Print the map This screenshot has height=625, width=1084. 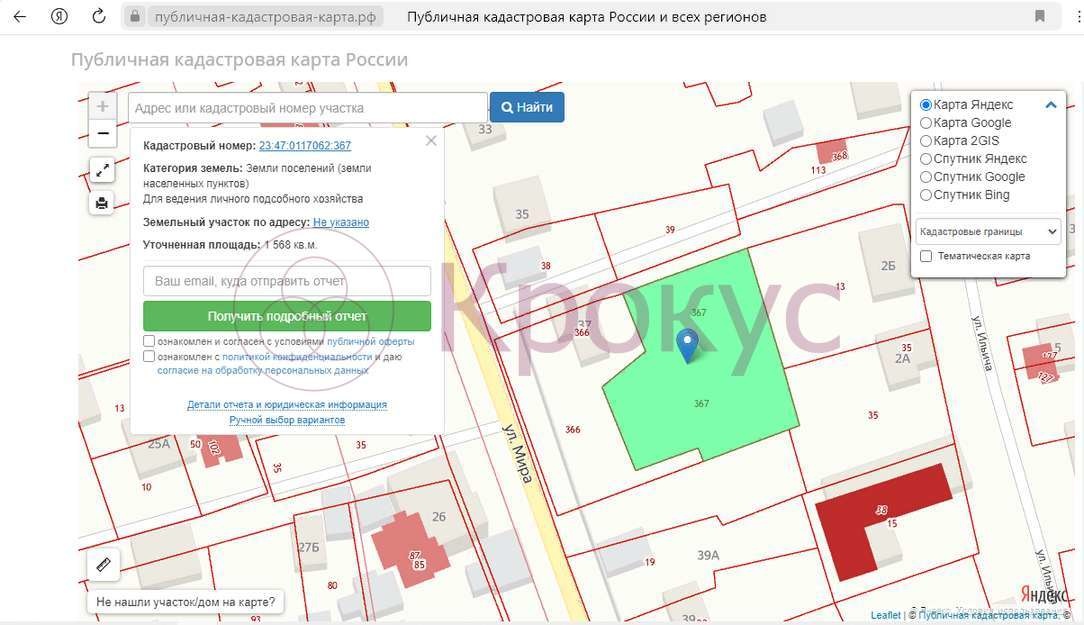click(x=102, y=203)
